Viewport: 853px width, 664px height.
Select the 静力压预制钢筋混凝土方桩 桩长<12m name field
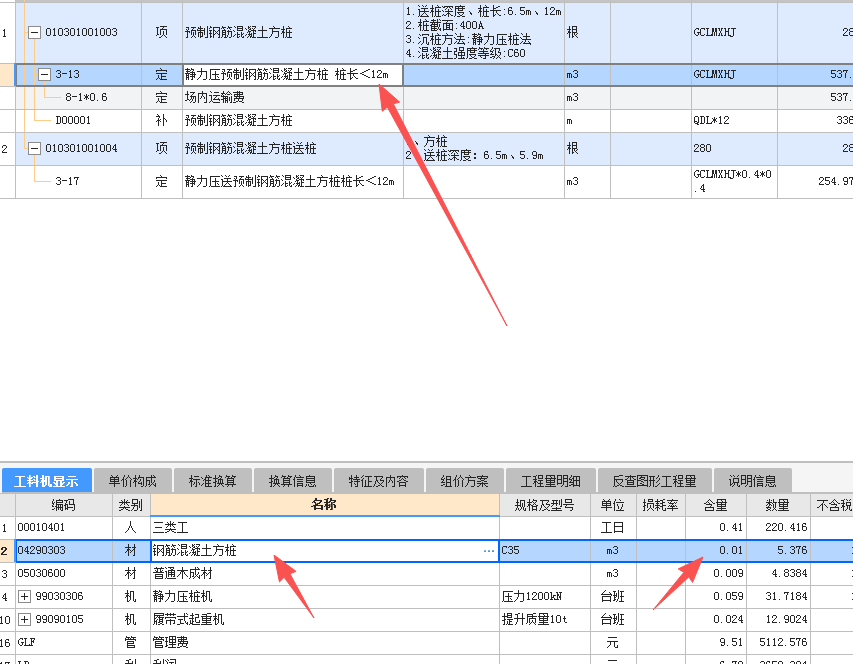(x=293, y=75)
